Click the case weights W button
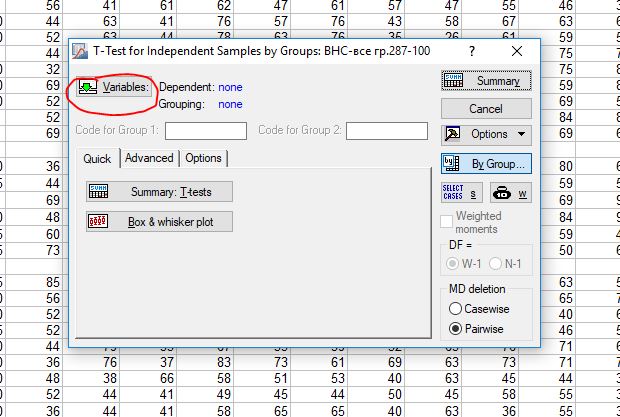The image size is (620, 417). pyautogui.click(x=511, y=193)
